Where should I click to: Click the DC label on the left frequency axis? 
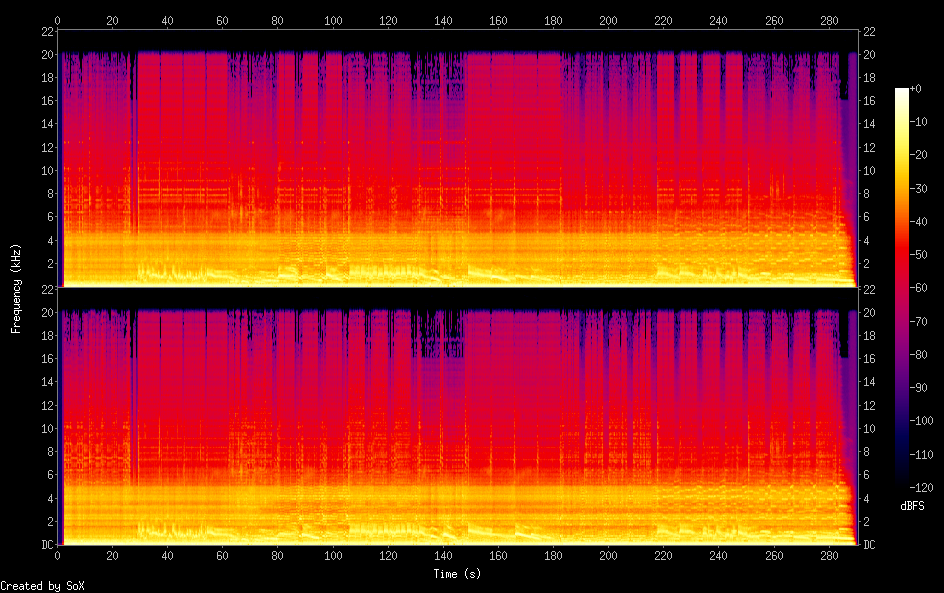tap(45, 545)
